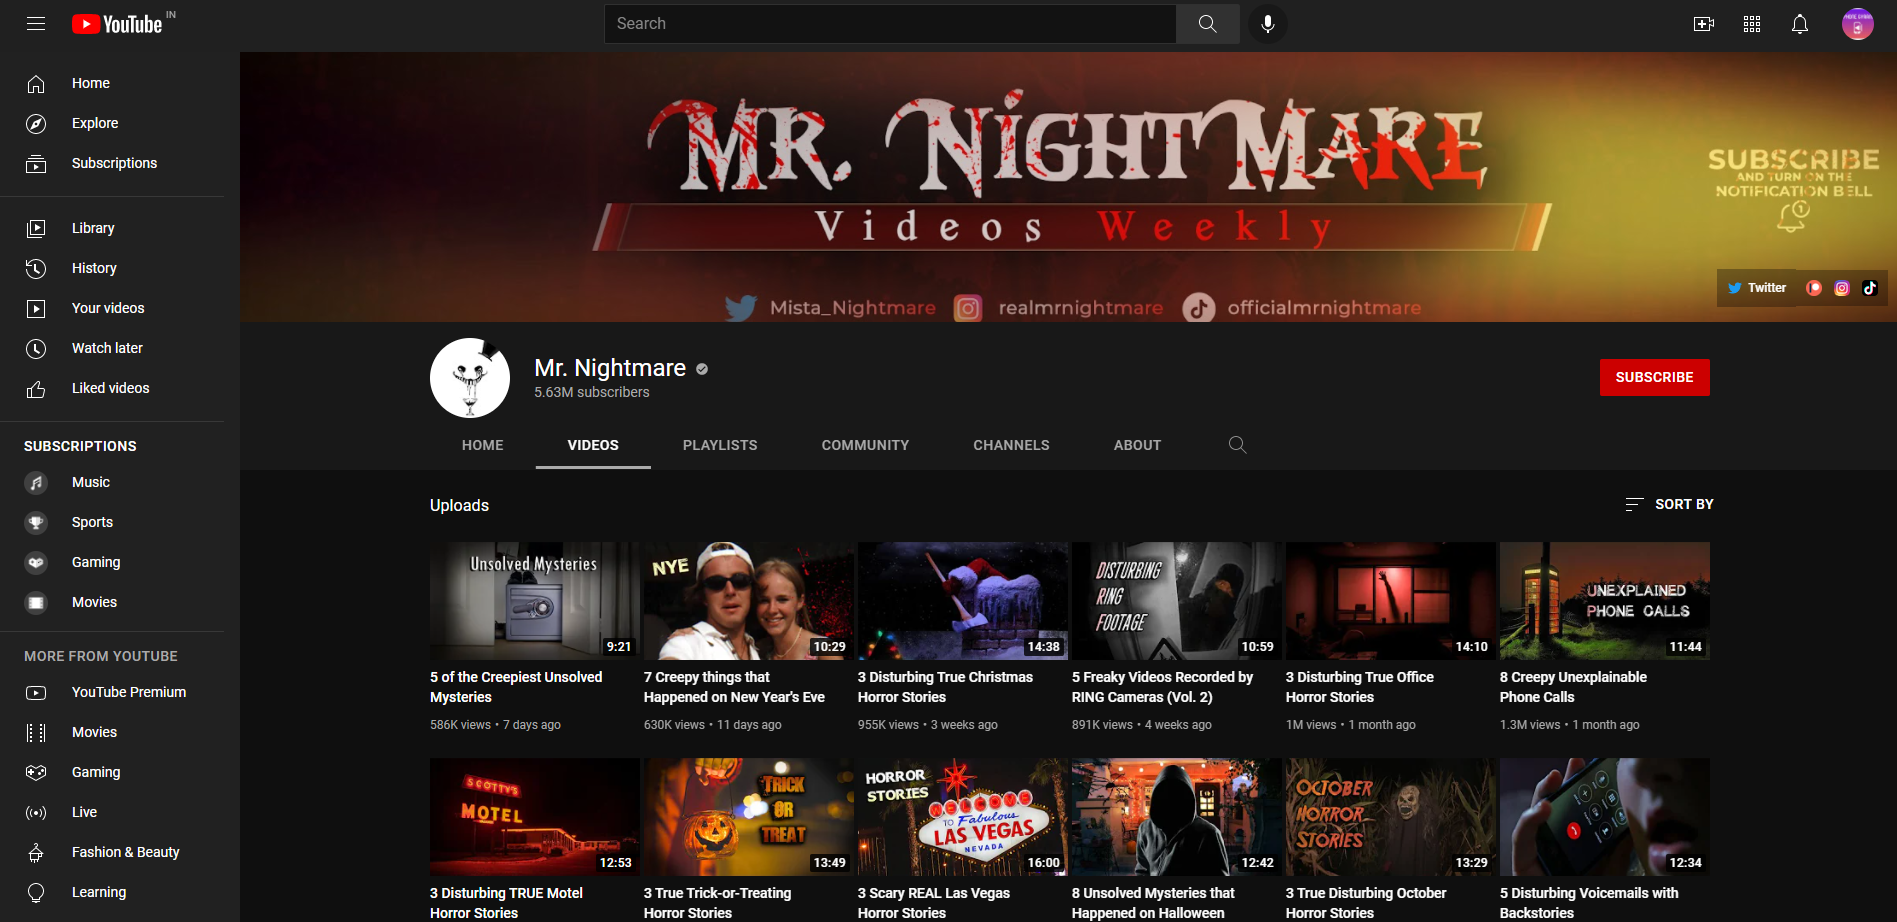
Task: Expand the Sort By options
Action: [1669, 504]
